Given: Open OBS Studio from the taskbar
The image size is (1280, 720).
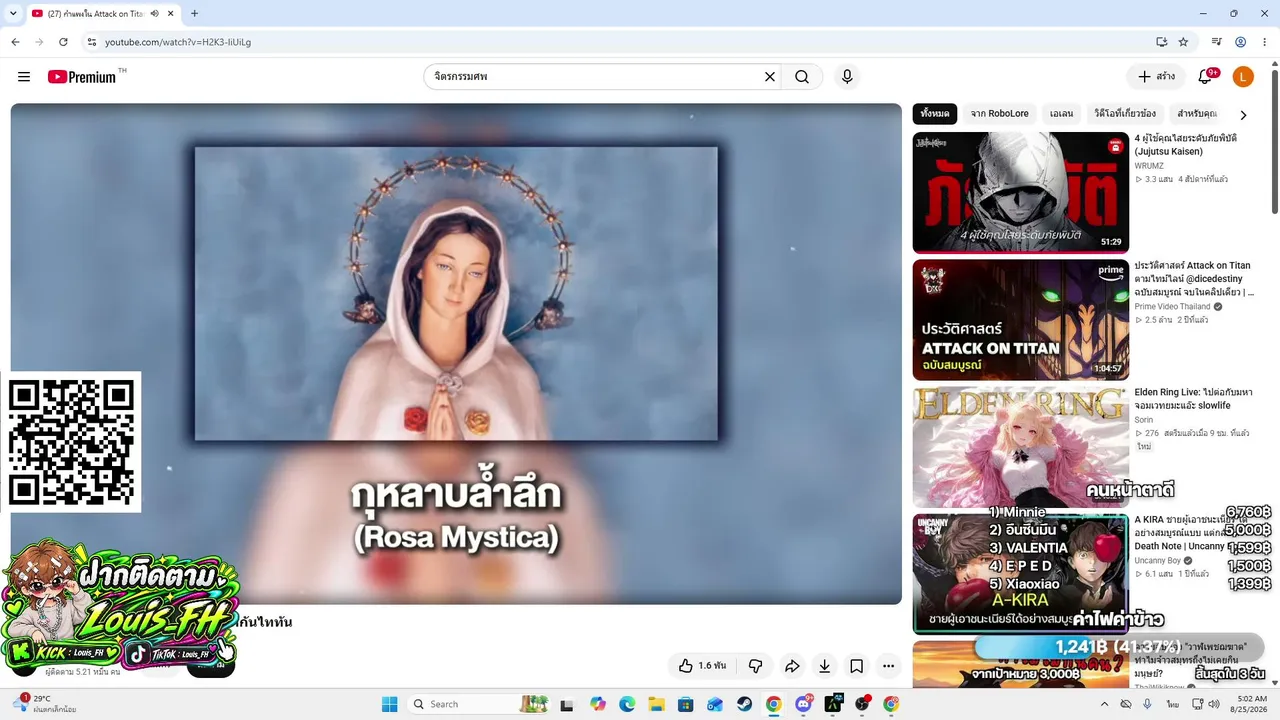Looking at the screenshot, I should 862,704.
